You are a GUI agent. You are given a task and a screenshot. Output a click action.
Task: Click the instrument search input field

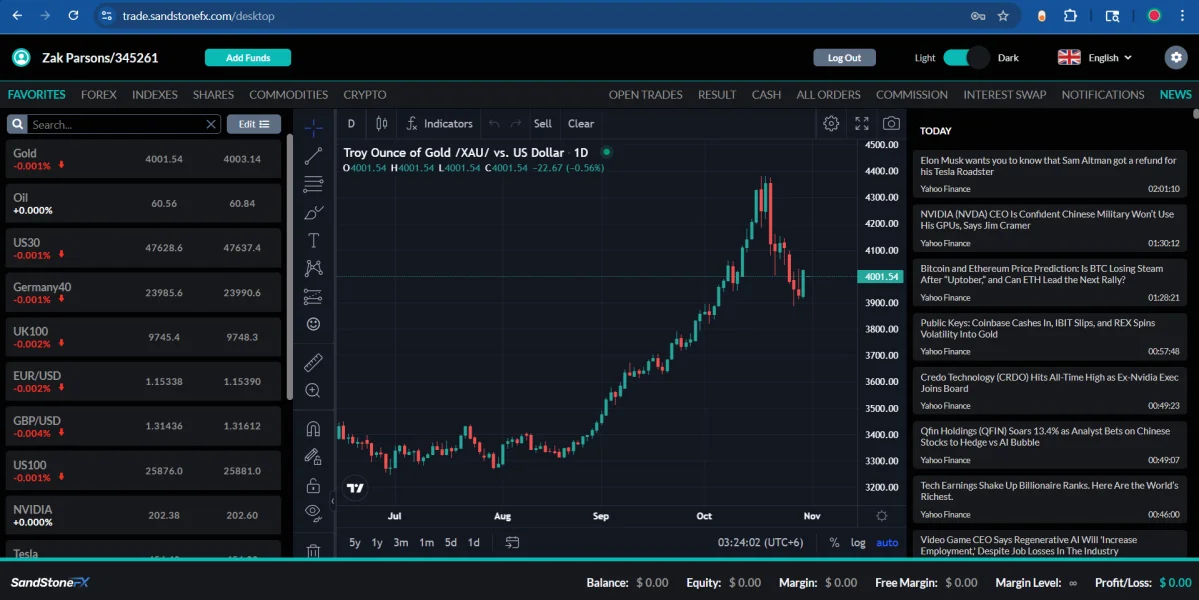pyautogui.click(x=115, y=125)
